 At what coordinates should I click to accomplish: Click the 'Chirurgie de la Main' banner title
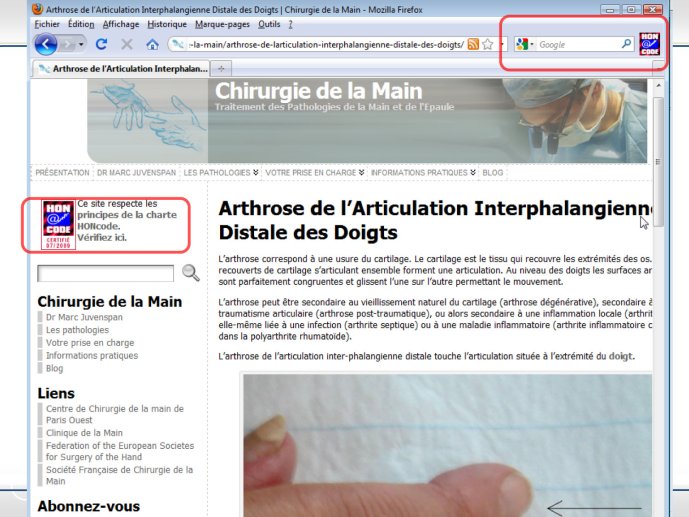click(319, 91)
